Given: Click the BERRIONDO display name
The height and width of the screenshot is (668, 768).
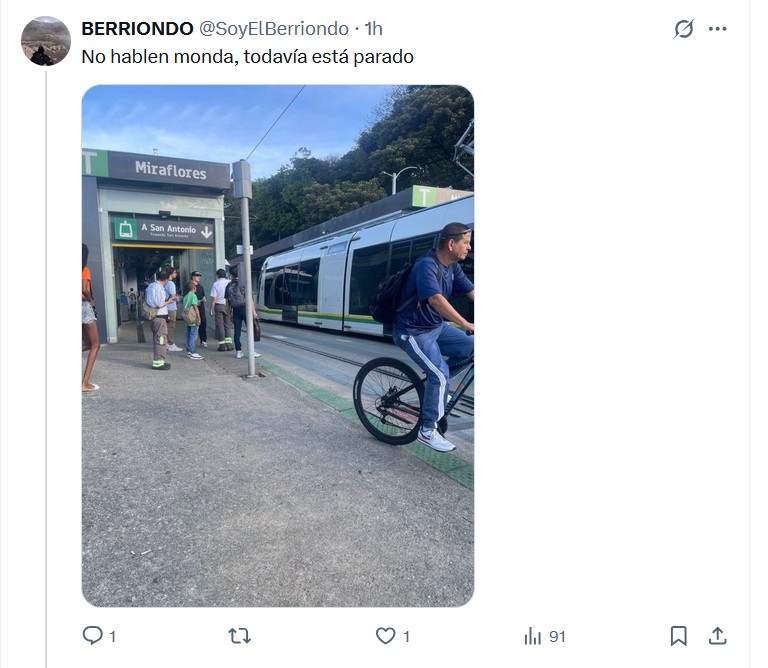Looking at the screenshot, I should point(139,28).
